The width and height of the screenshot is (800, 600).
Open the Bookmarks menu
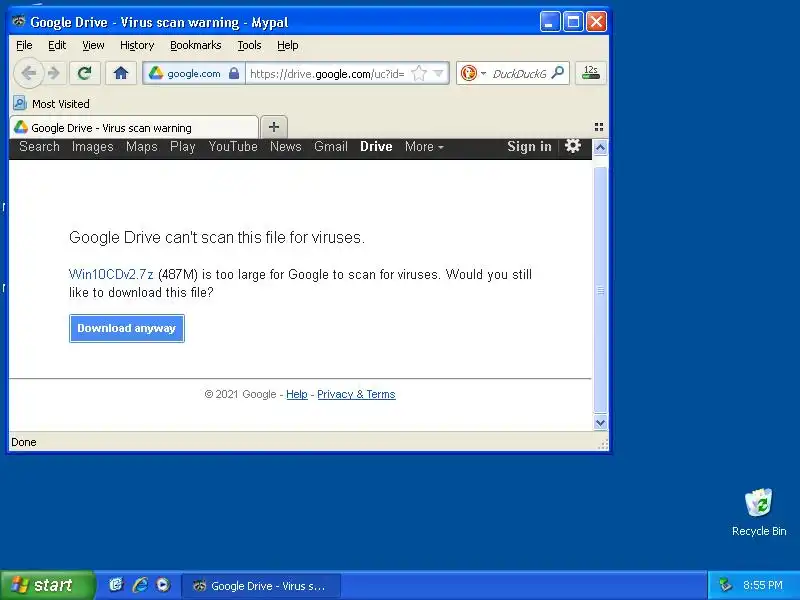[x=195, y=45]
